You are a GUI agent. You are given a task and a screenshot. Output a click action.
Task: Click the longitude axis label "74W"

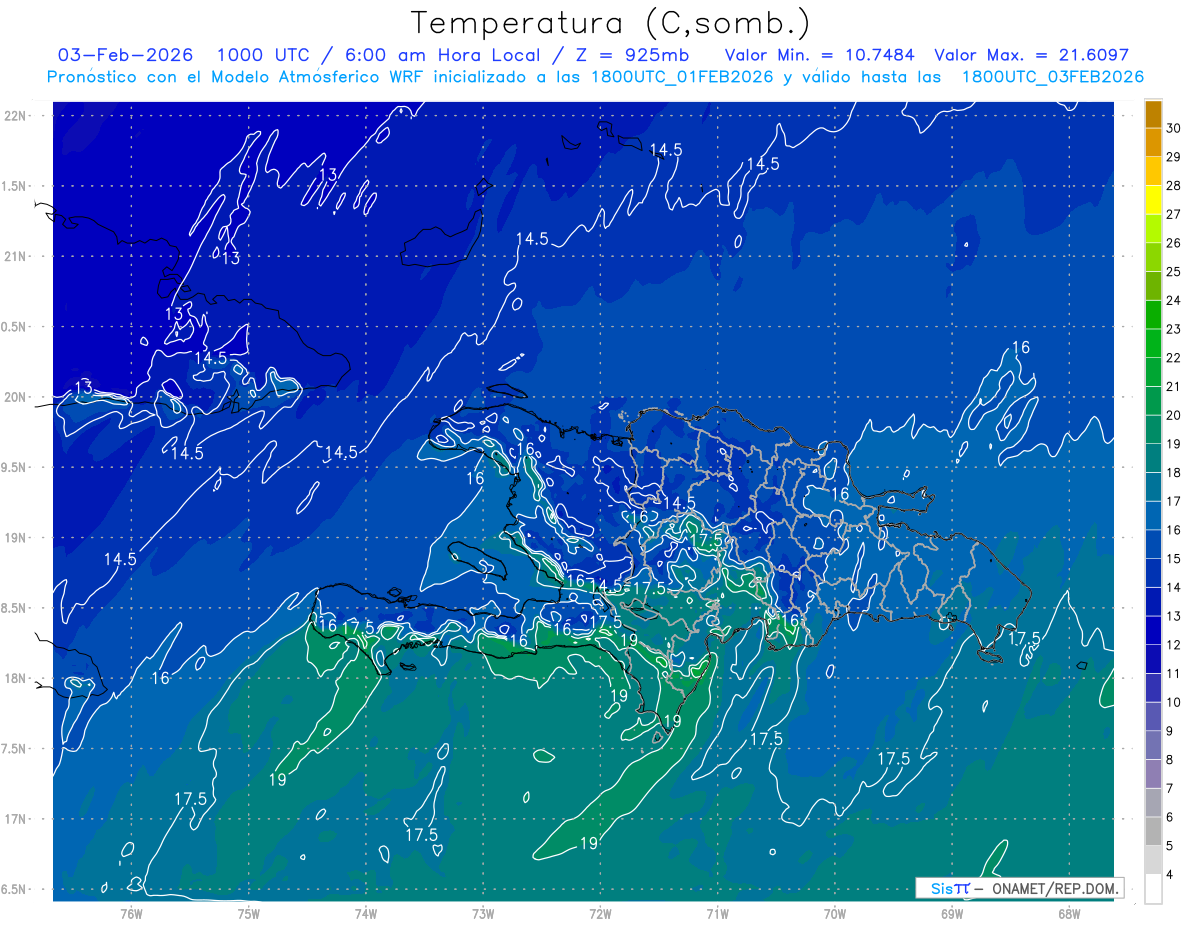[366, 913]
